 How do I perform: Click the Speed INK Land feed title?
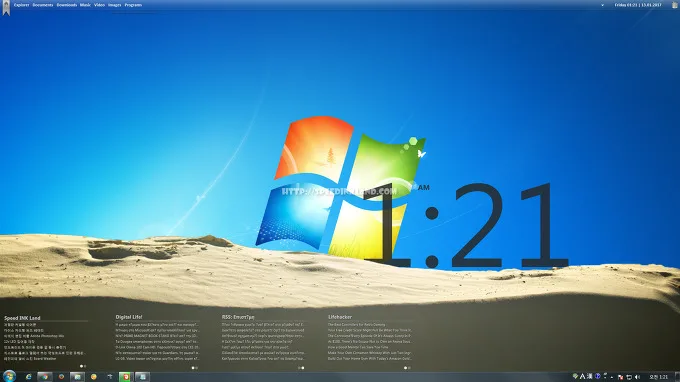click(x=22, y=318)
